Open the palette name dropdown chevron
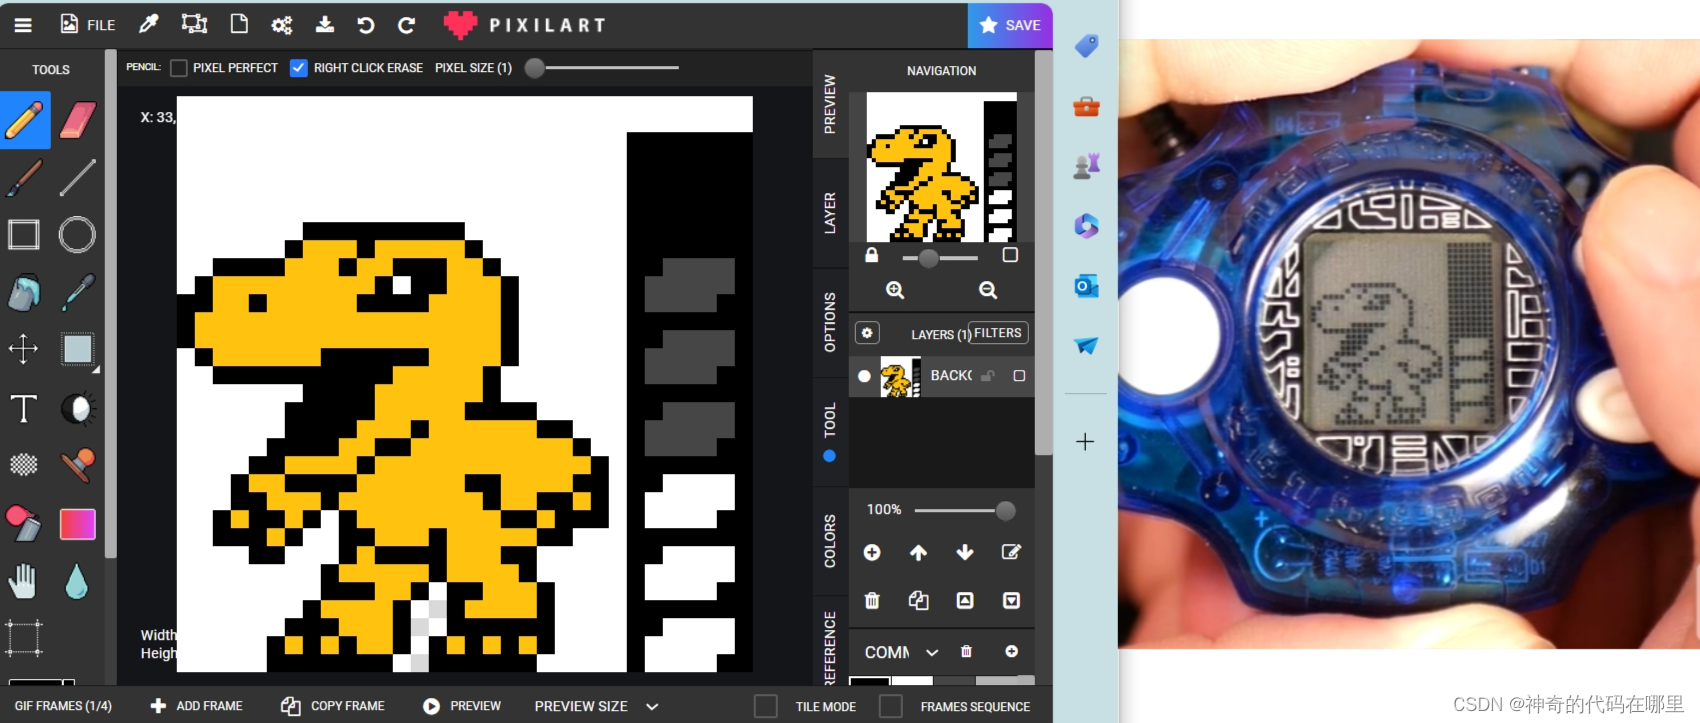The width and height of the screenshot is (1700, 723). click(x=932, y=652)
